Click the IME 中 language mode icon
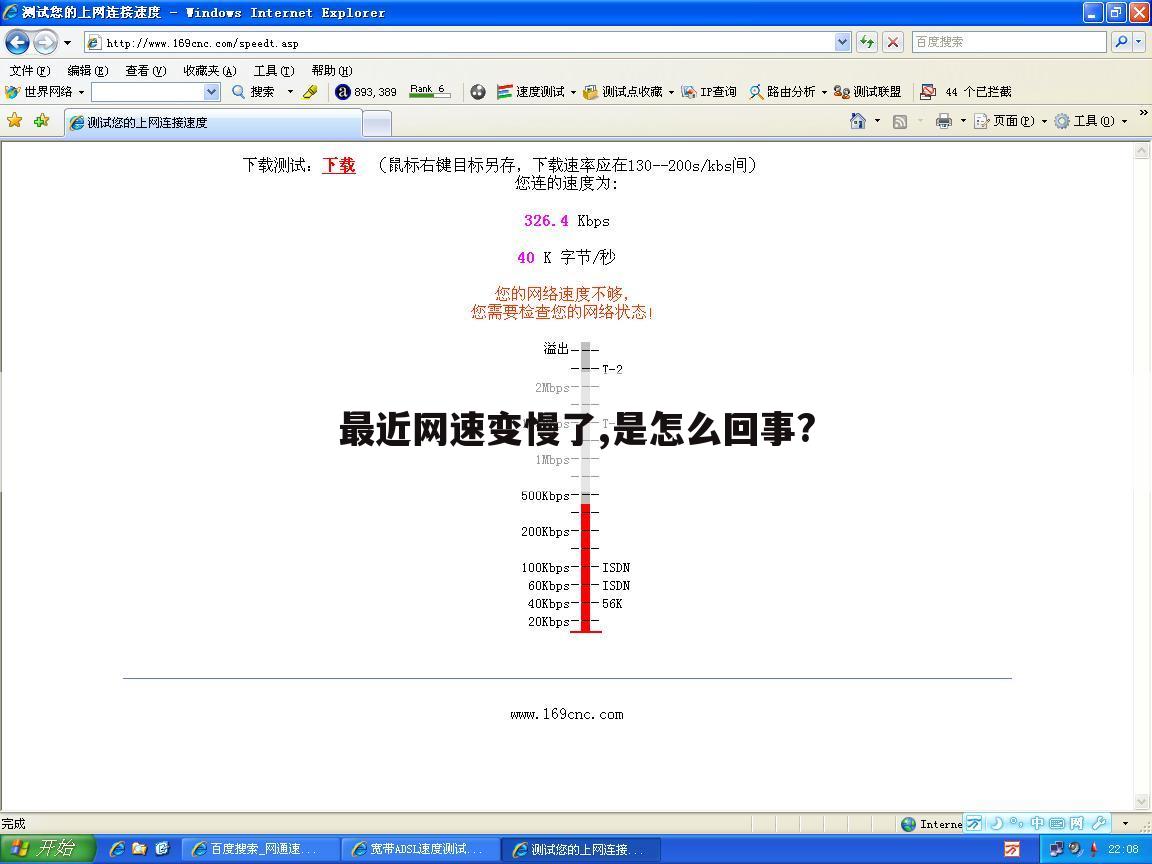 coord(1037,823)
